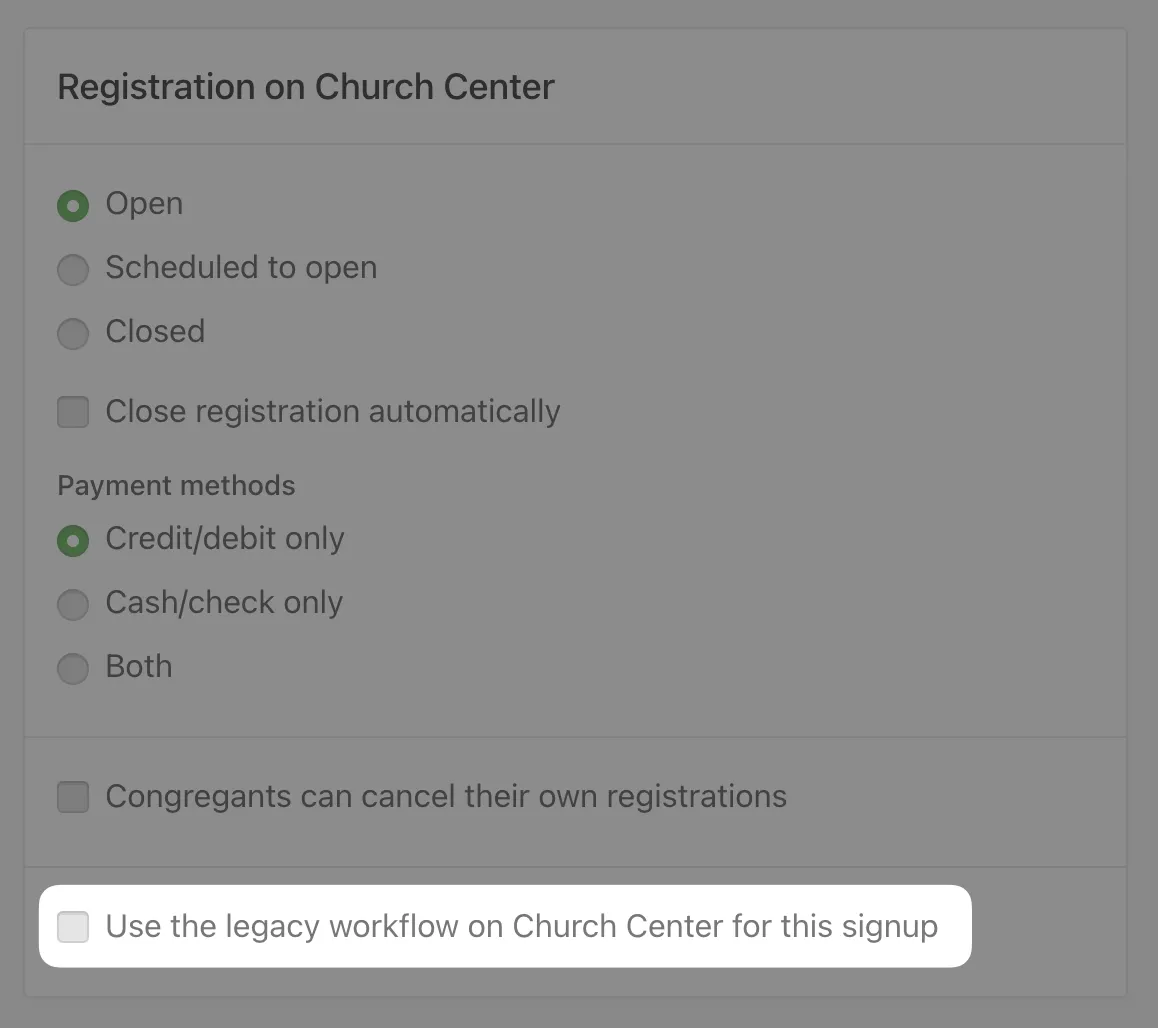Viewport: 1158px width, 1028px height.
Task: Click the "Payment methods" section label
Action: (176, 486)
